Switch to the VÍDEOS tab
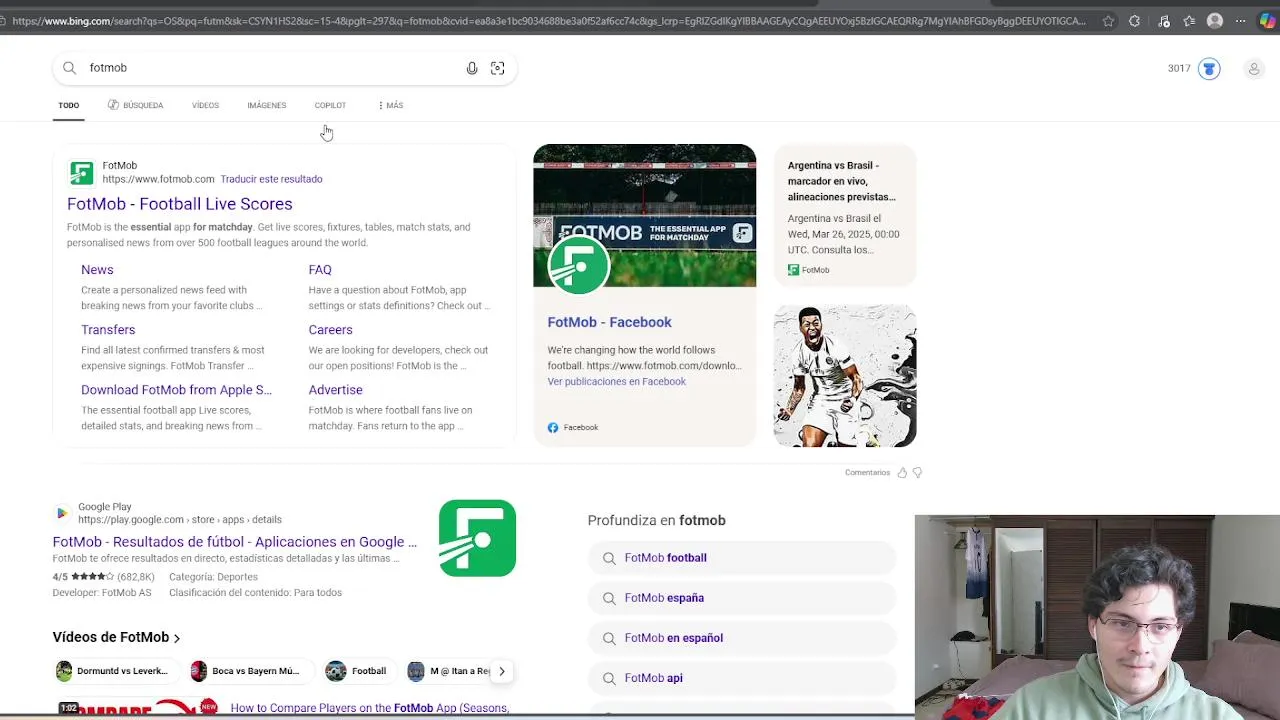 click(x=205, y=105)
